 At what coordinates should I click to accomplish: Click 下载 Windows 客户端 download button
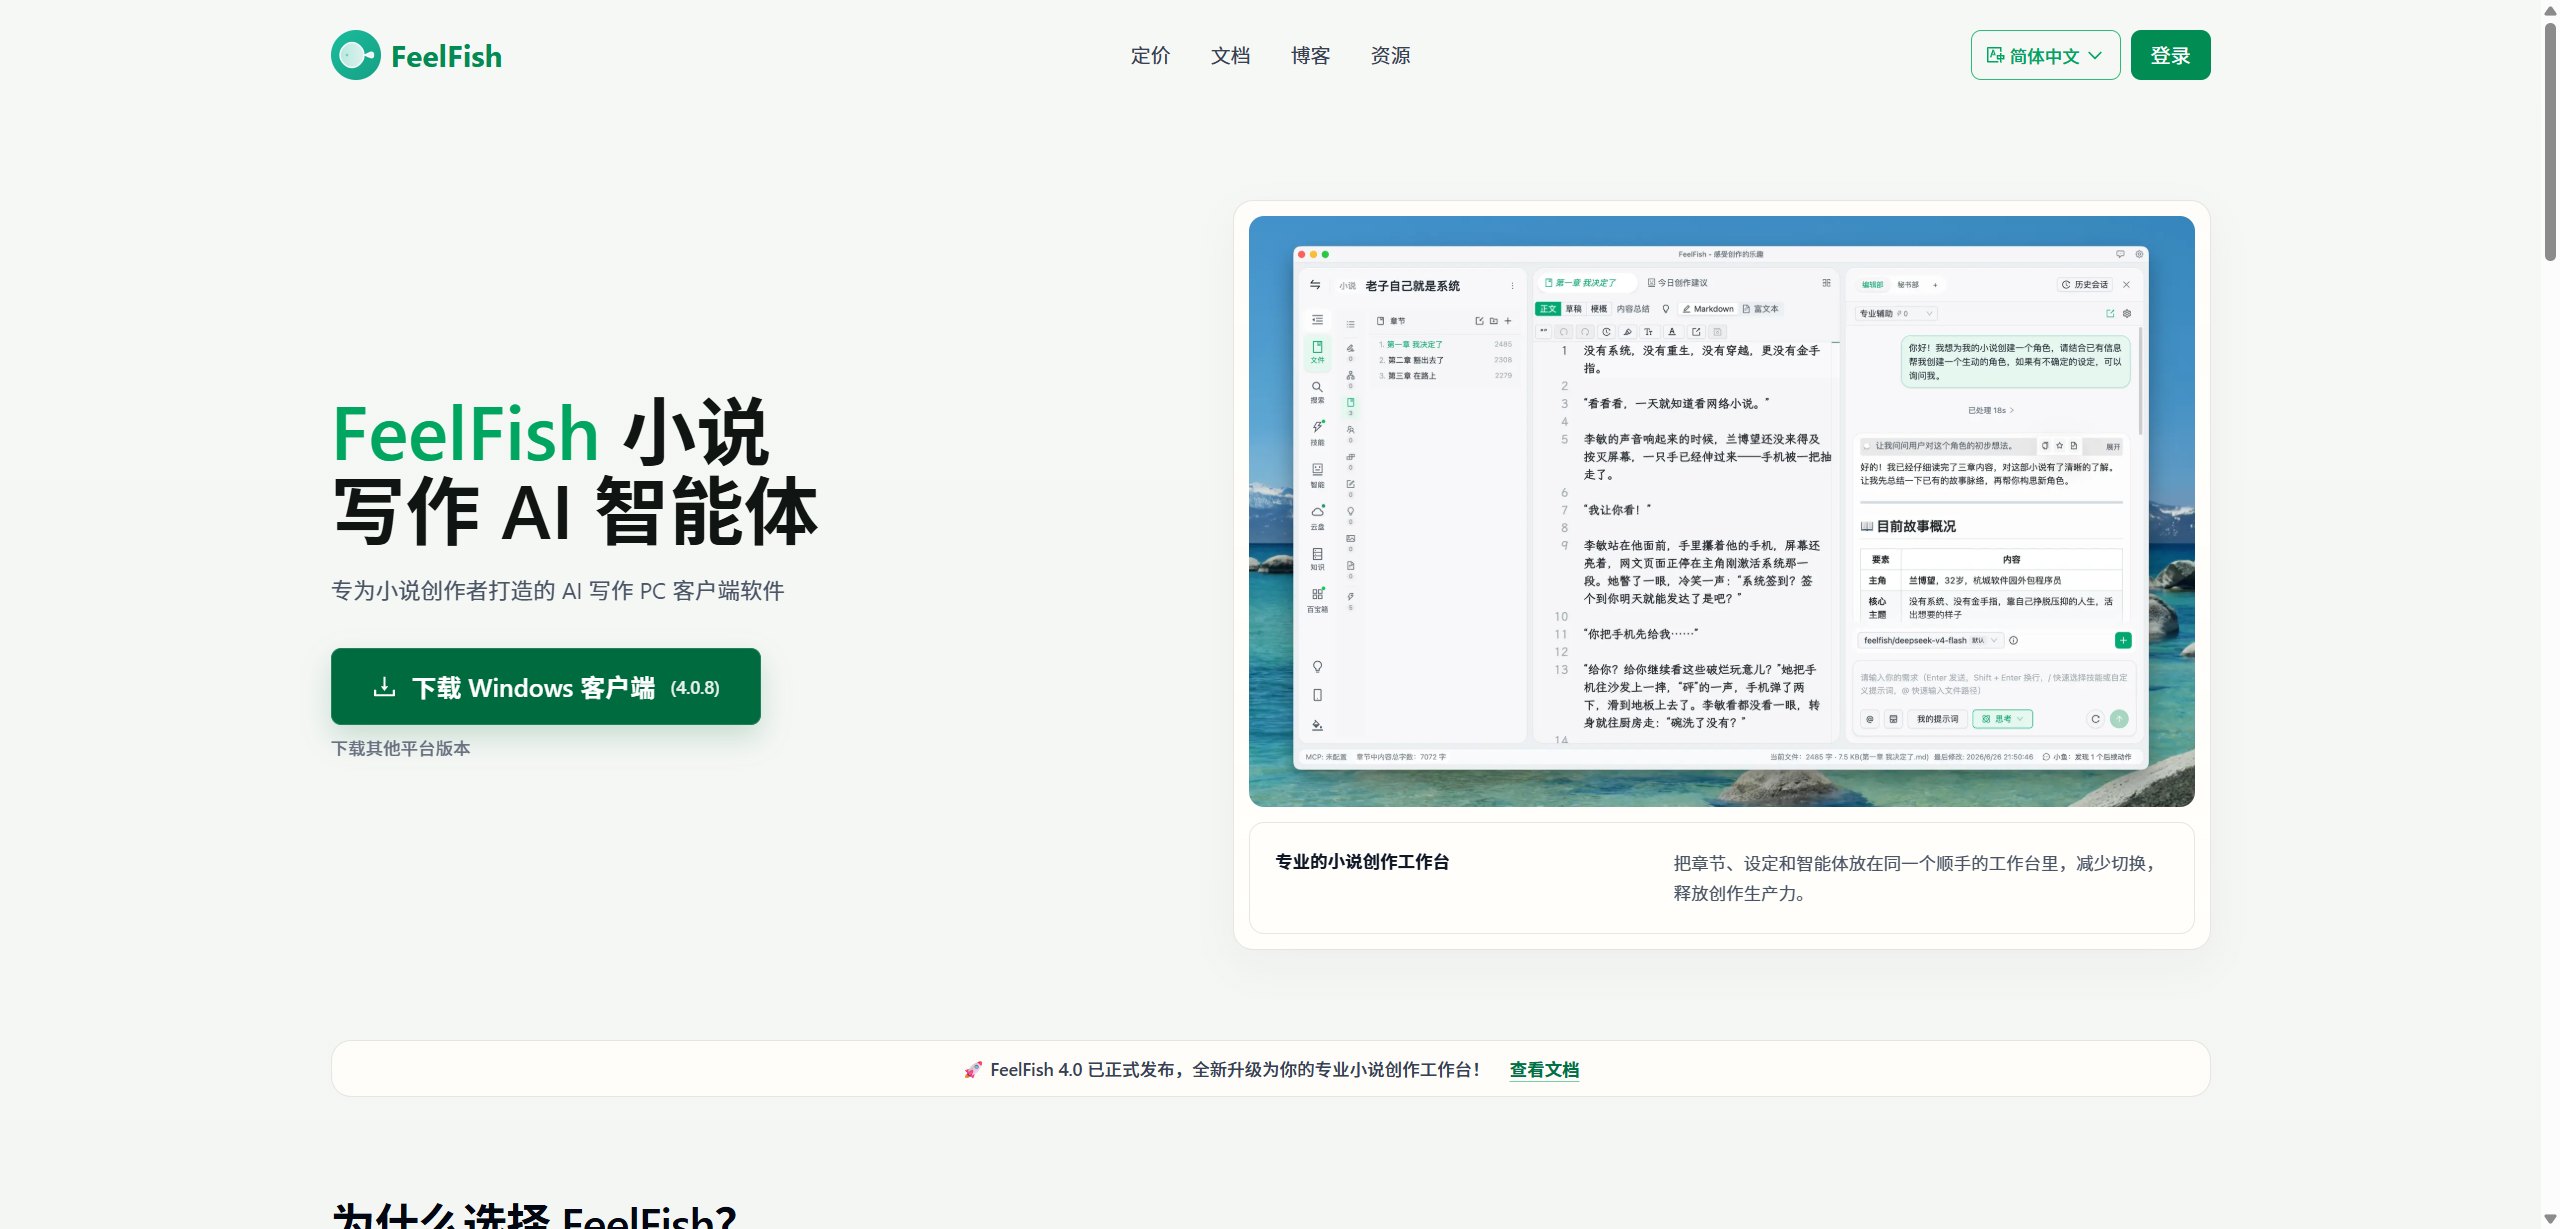pos(546,687)
